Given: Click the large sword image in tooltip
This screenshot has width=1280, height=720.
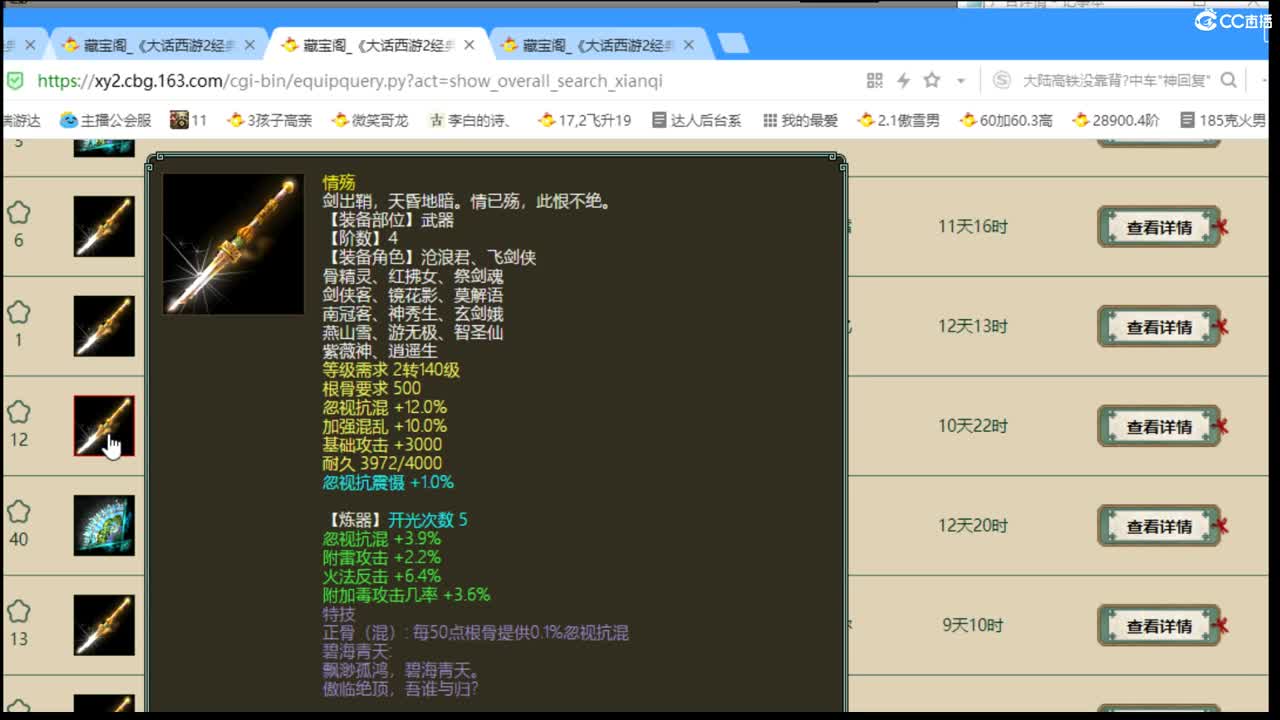Looking at the screenshot, I should pos(233,245).
